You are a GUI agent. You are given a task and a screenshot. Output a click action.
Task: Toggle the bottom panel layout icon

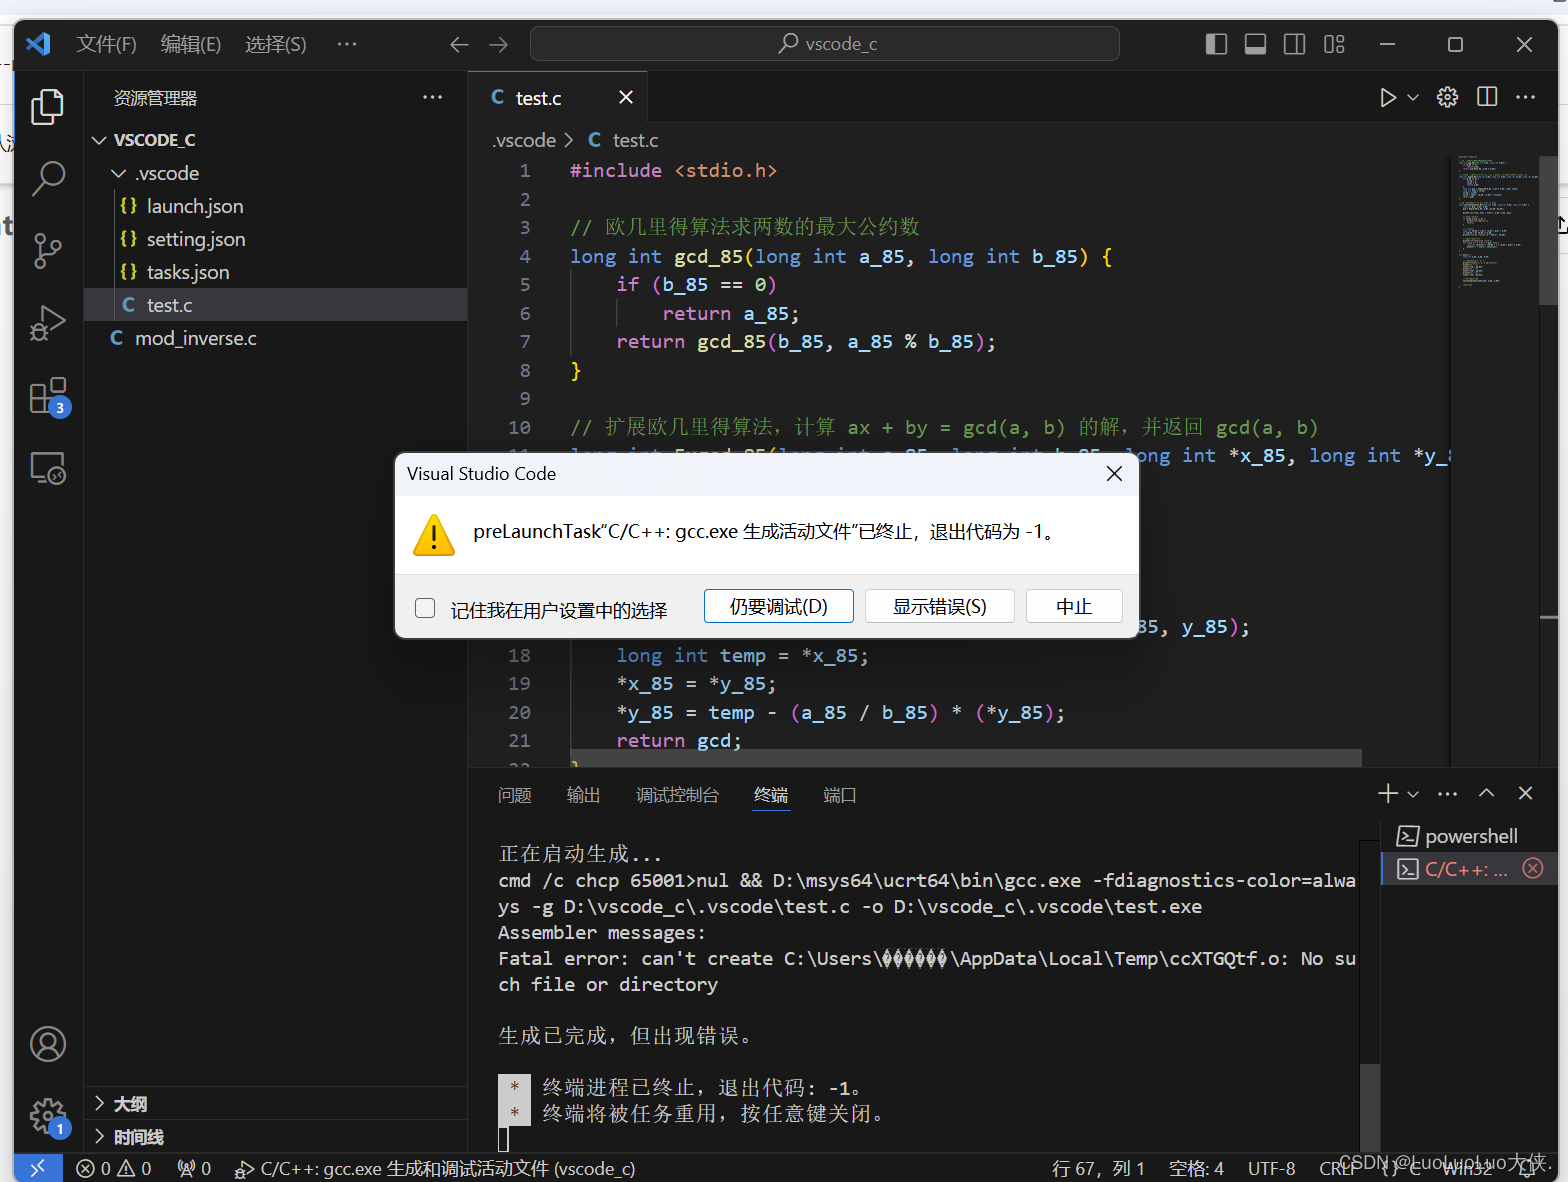point(1255,44)
